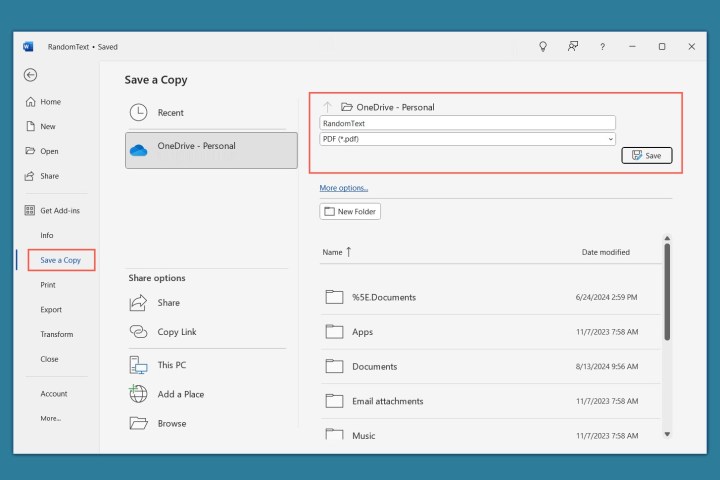The height and width of the screenshot is (480, 720).
Task: Expand the PDF file type dropdown
Action: (610, 139)
